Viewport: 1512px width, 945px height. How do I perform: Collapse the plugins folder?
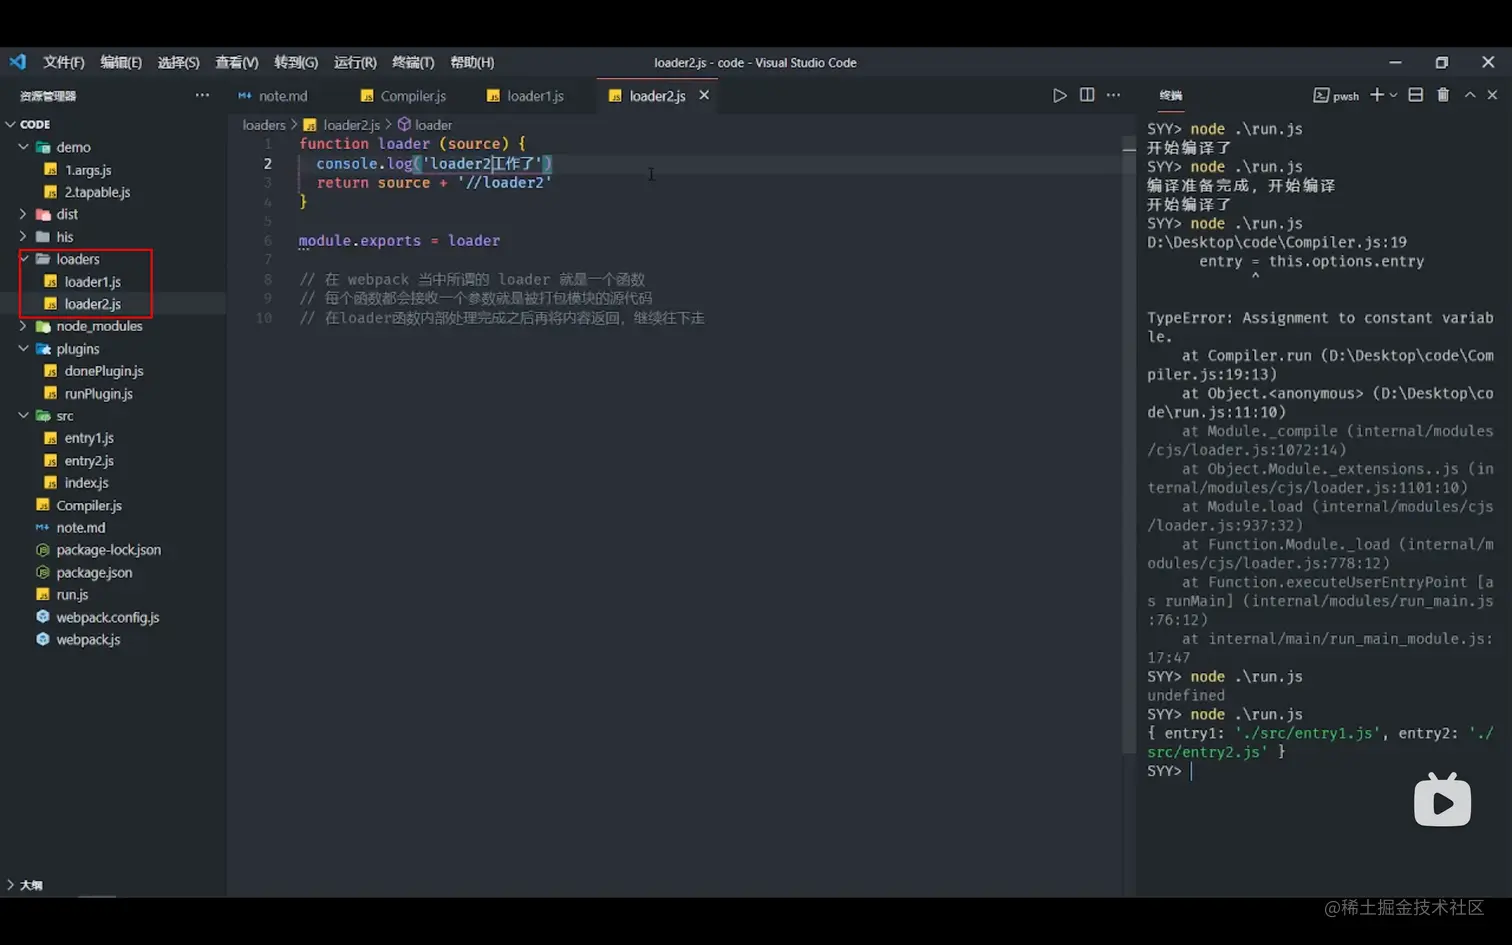point(24,349)
